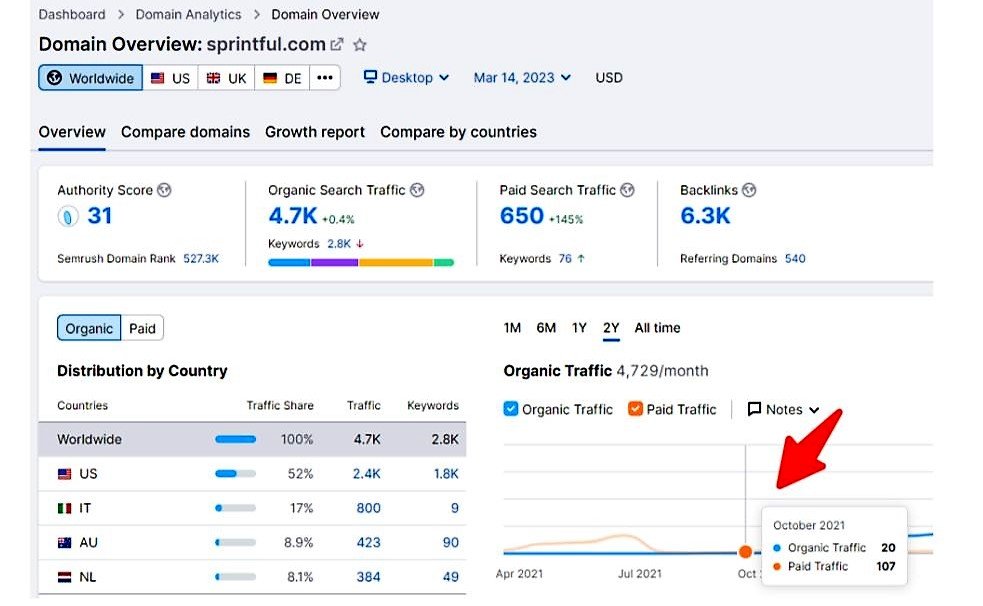Open Mar 14, 2023 date dropdown
Screen dimensions: 983x606
[522, 78]
